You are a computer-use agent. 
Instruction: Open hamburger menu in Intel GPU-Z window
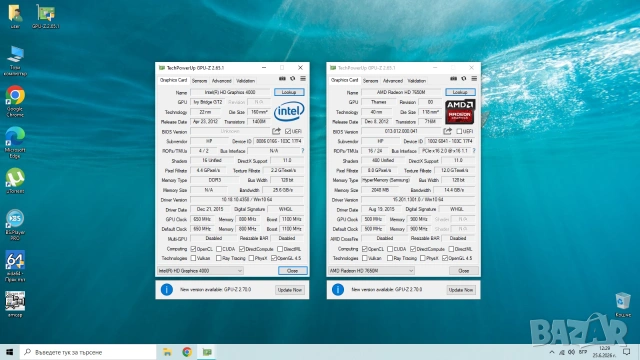[x=303, y=79]
